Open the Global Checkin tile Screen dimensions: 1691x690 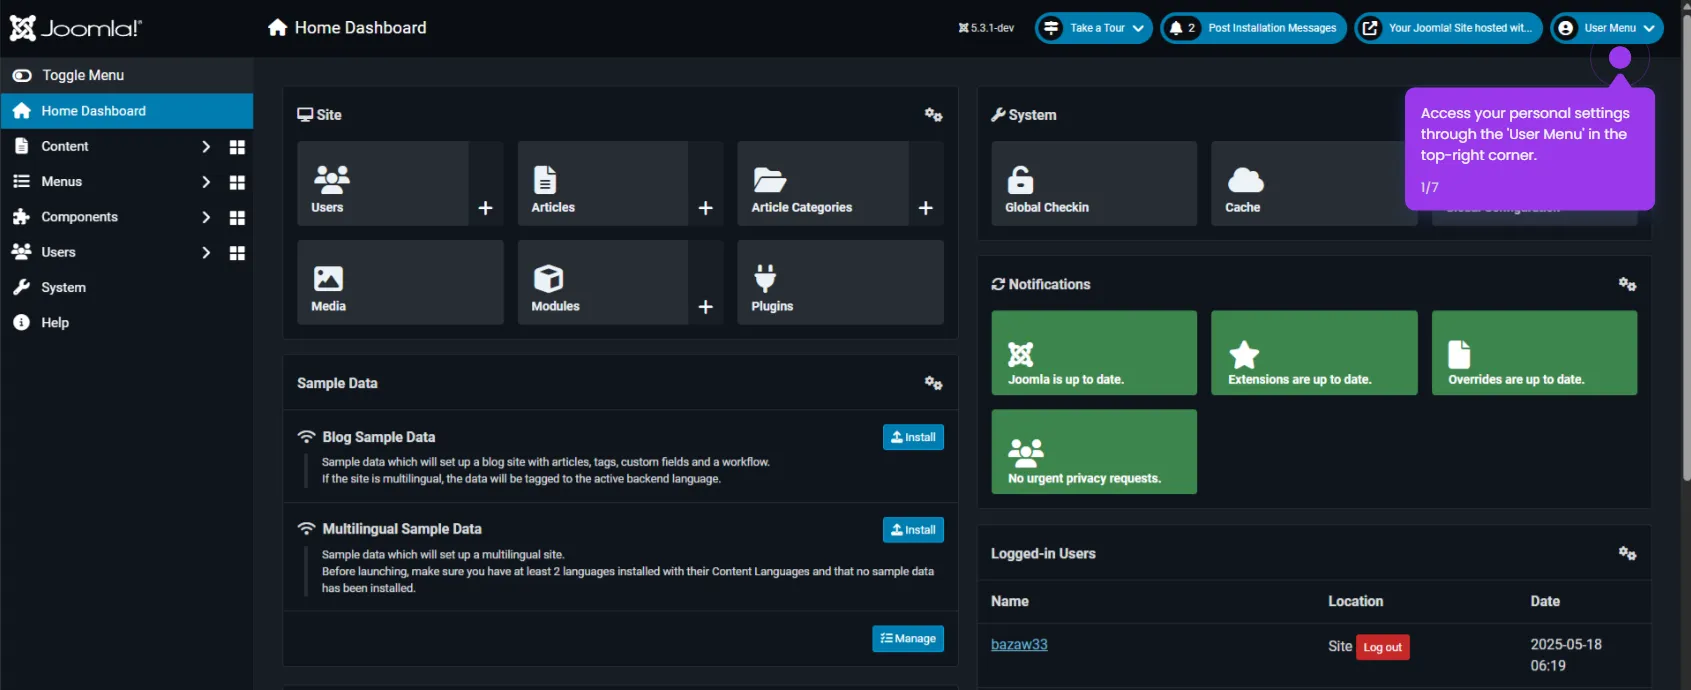1094,183
